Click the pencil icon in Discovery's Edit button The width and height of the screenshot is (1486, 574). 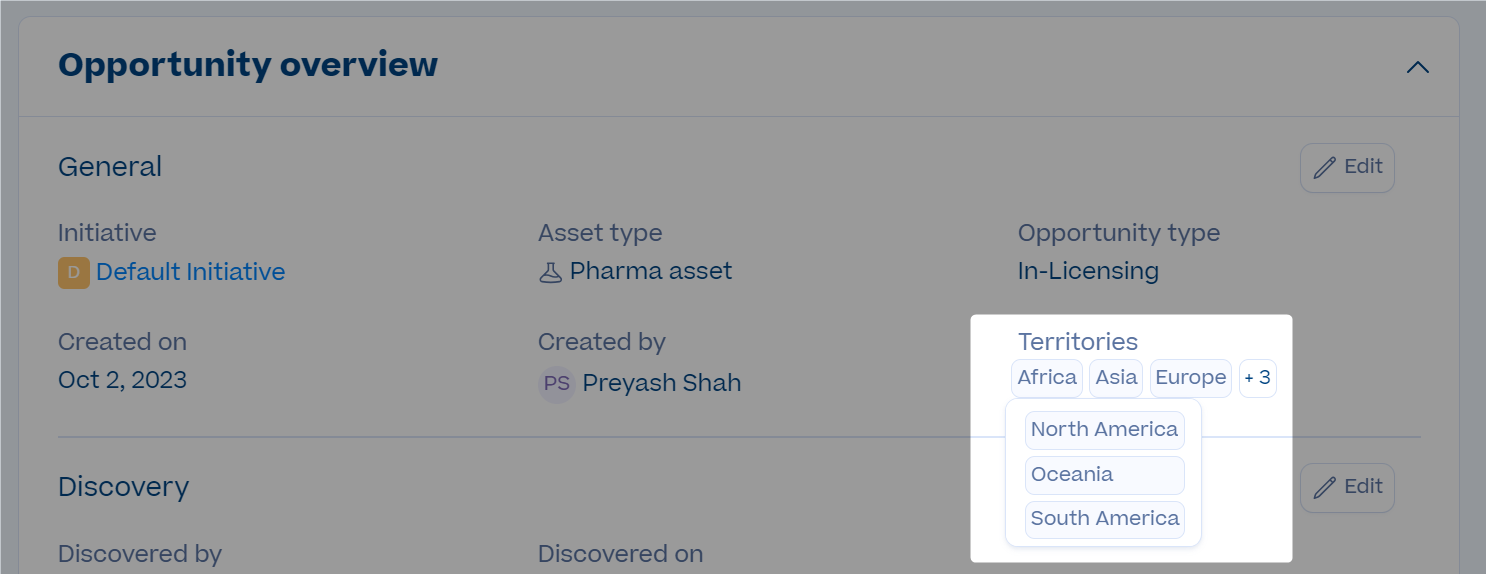1324,488
